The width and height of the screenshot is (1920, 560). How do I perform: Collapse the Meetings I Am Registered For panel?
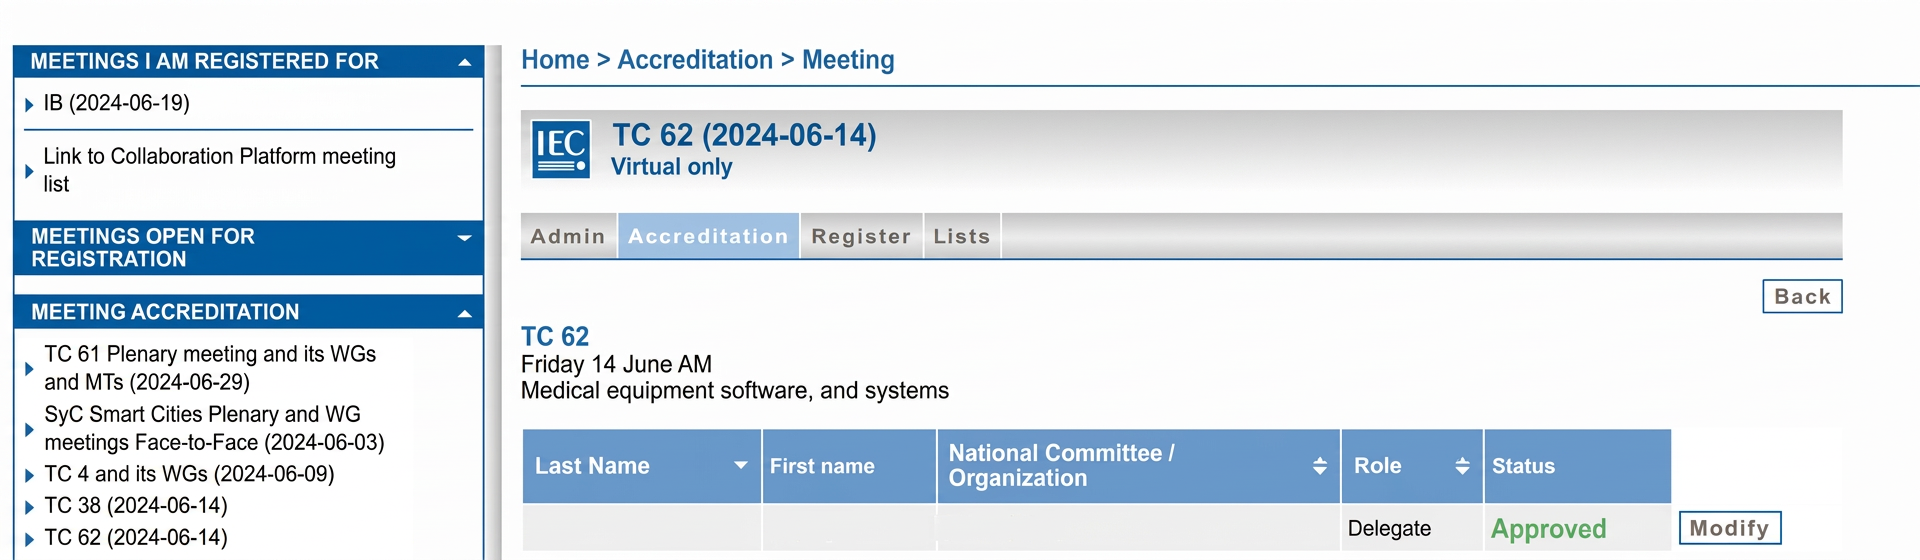click(464, 62)
